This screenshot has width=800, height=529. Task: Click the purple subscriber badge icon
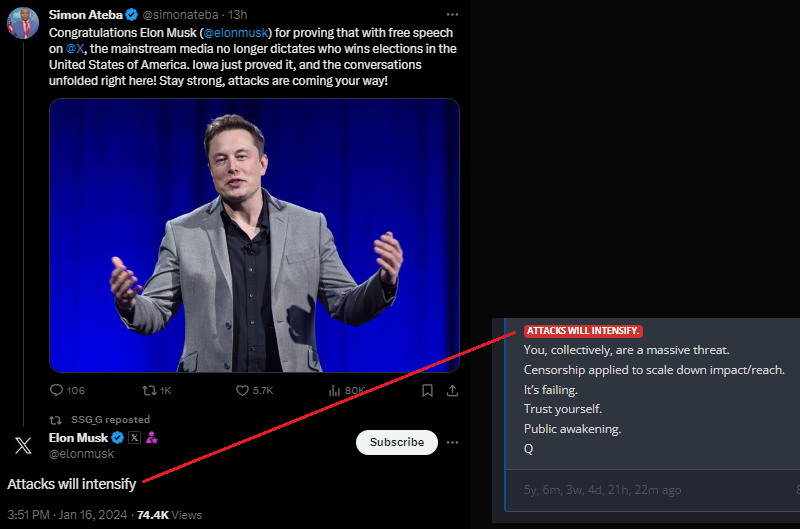pos(152,438)
